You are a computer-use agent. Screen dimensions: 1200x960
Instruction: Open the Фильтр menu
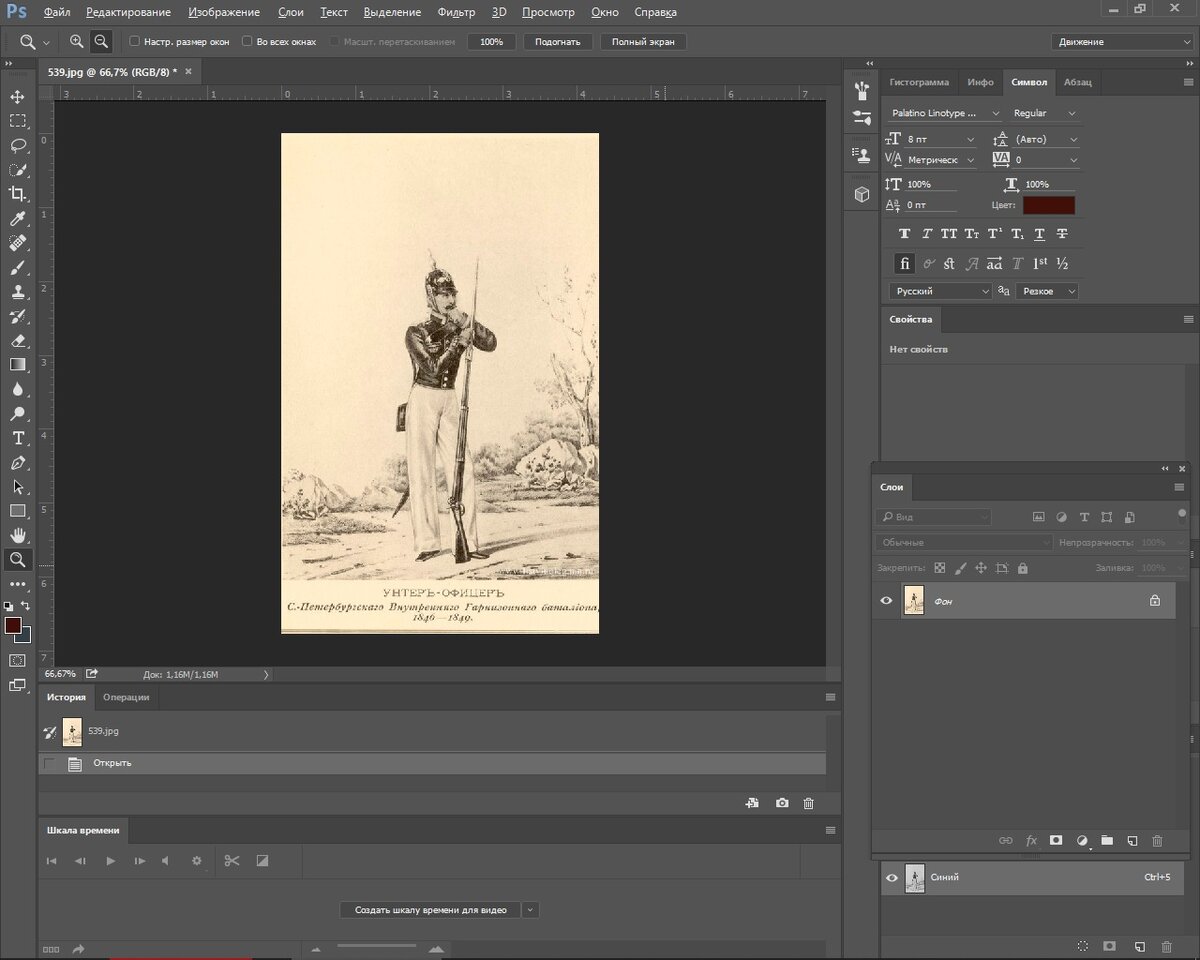point(457,12)
